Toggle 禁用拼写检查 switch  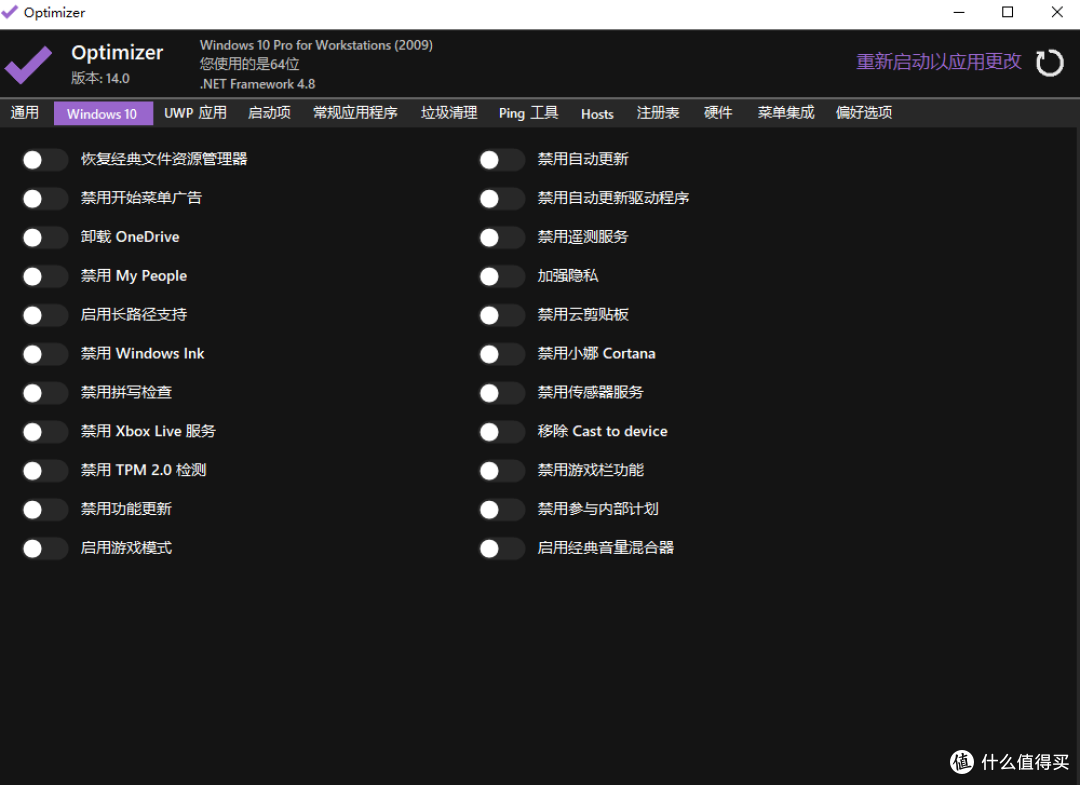tap(45, 393)
